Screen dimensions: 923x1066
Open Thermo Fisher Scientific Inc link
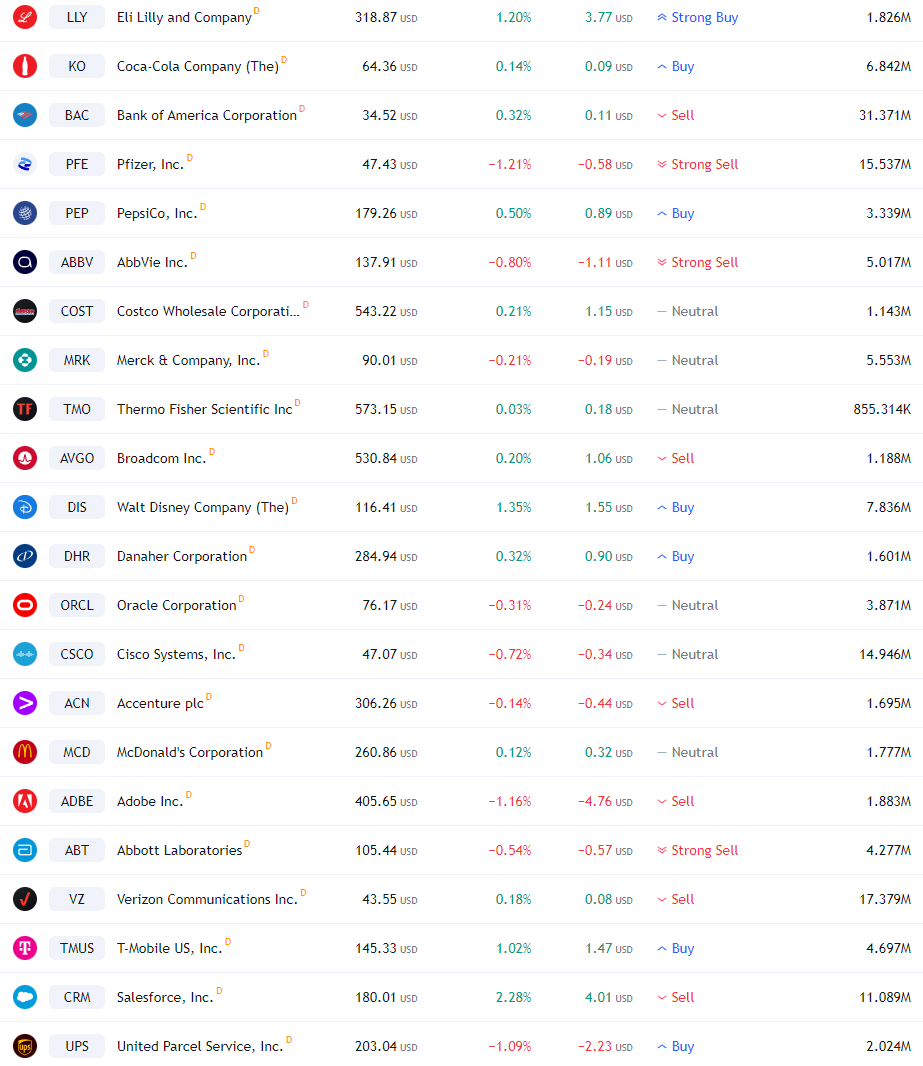(x=205, y=409)
